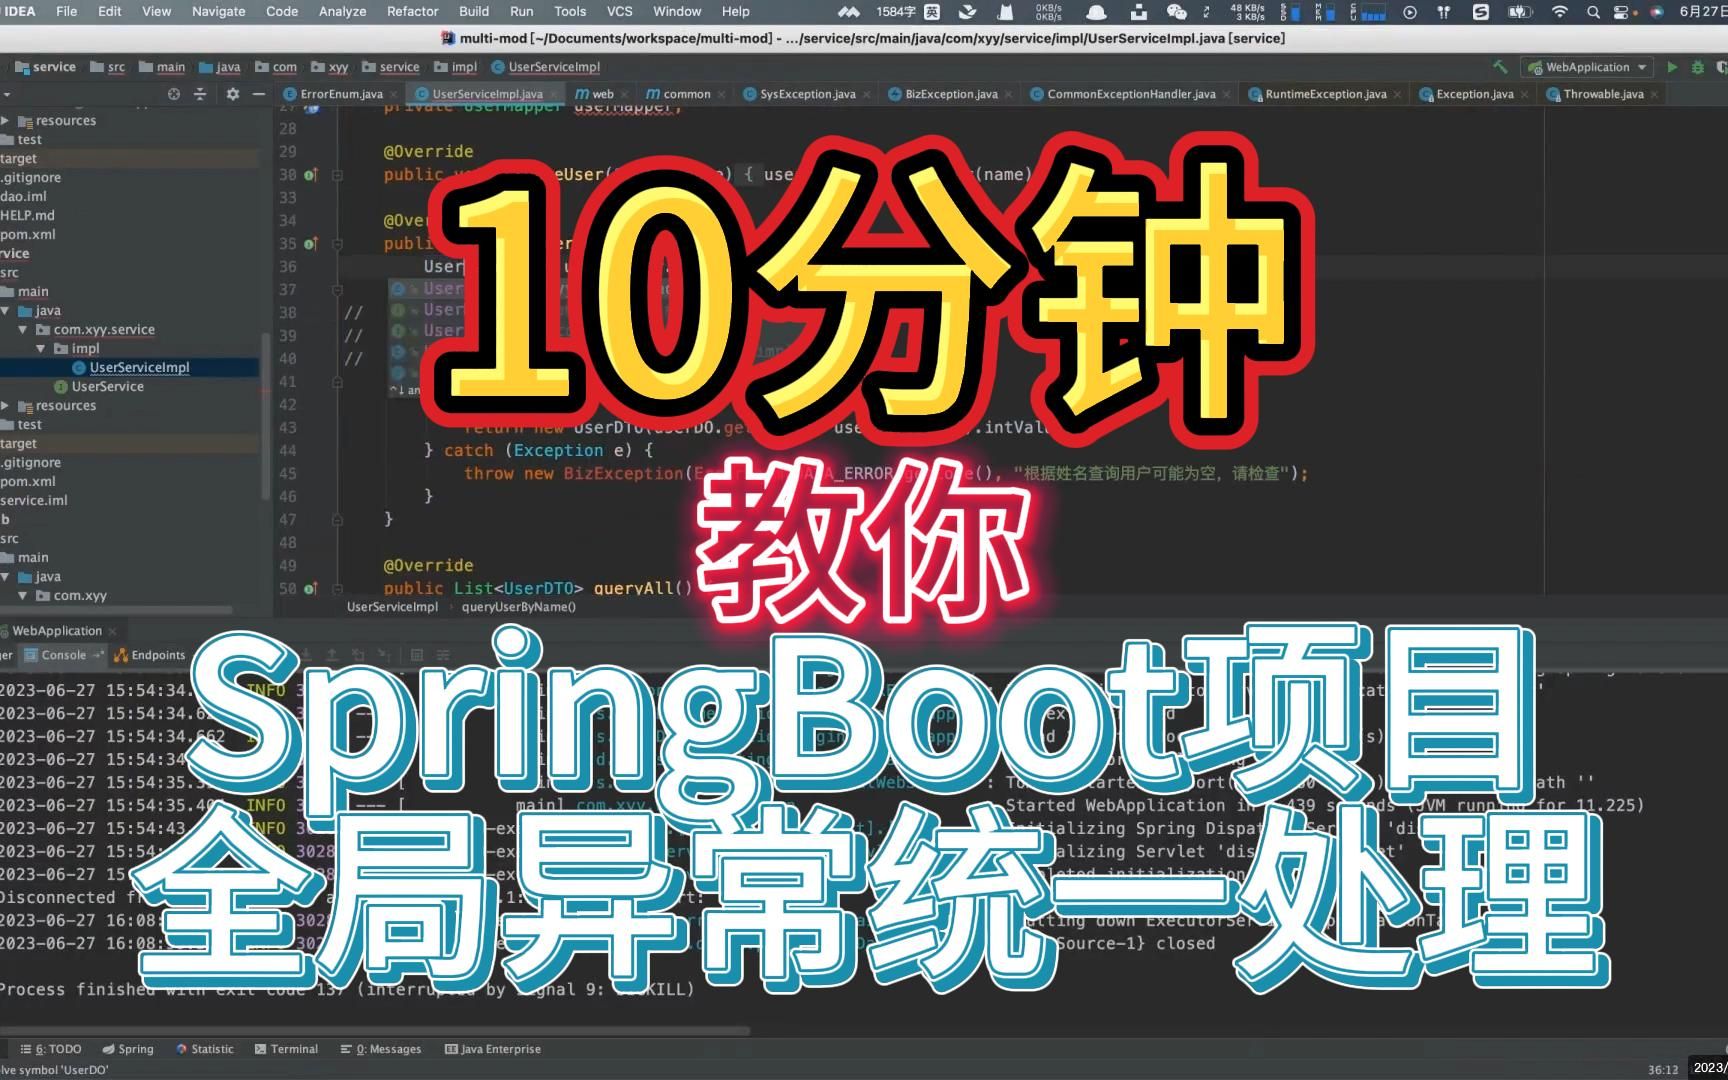1728x1080 pixels.
Task: Run WebApplication with the green play icon
Action: coord(1672,67)
